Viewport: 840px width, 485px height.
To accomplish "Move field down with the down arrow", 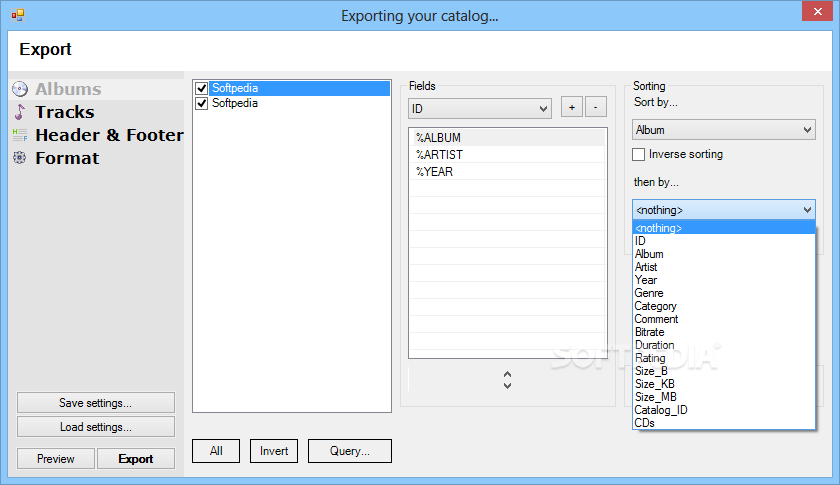I will pyautogui.click(x=507, y=385).
